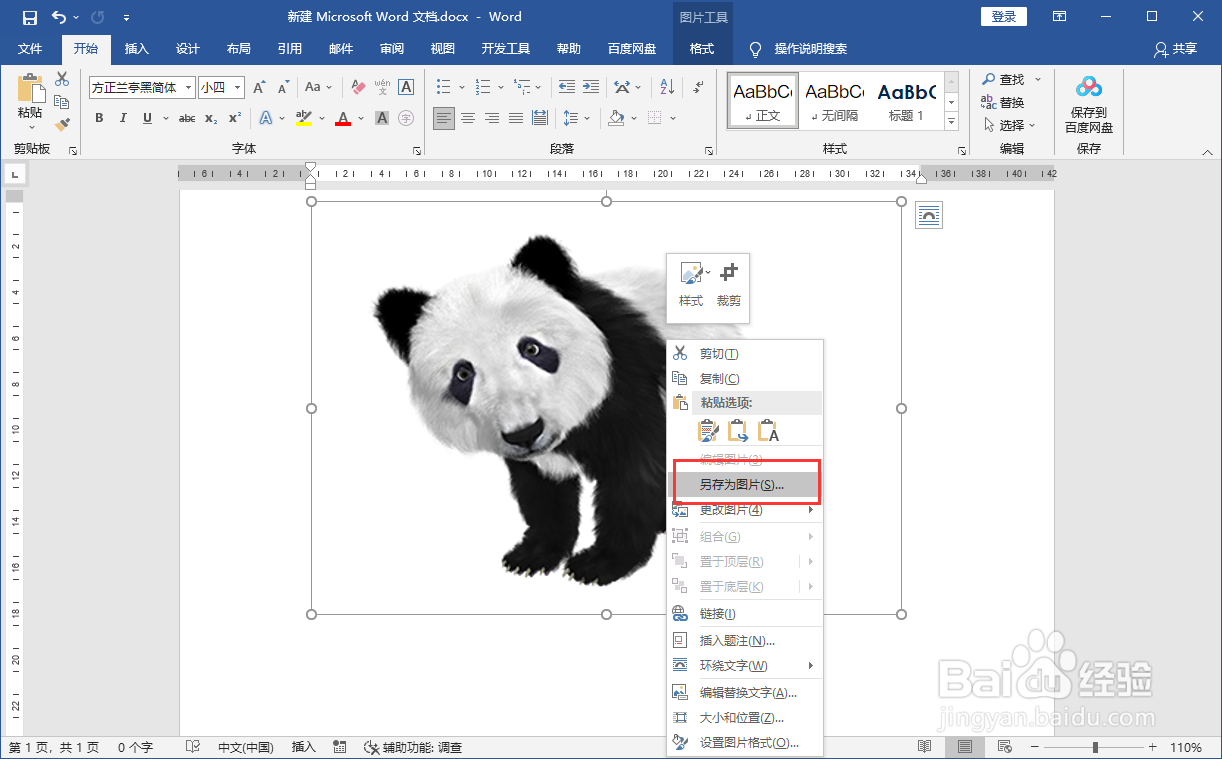The width and height of the screenshot is (1222, 759).
Task: Click the Format Painter brush icon
Action: click(62, 125)
